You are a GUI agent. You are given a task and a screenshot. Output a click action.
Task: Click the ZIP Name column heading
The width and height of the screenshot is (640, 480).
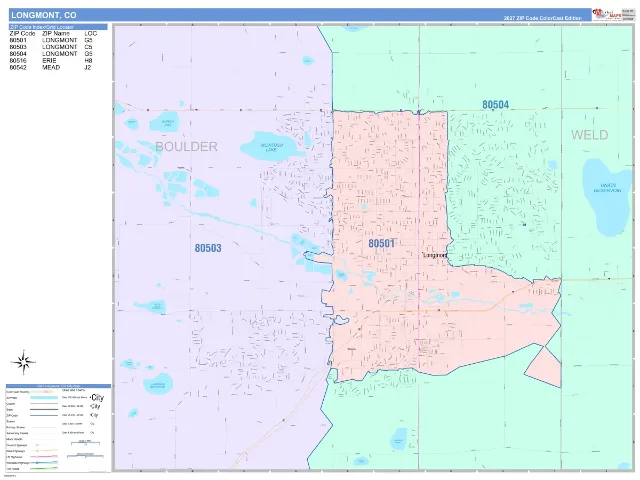click(x=56, y=33)
